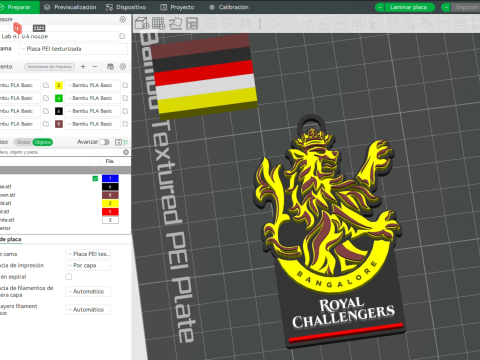Edit the Lab A1 0.4 nozzle preset

coord(122,36)
